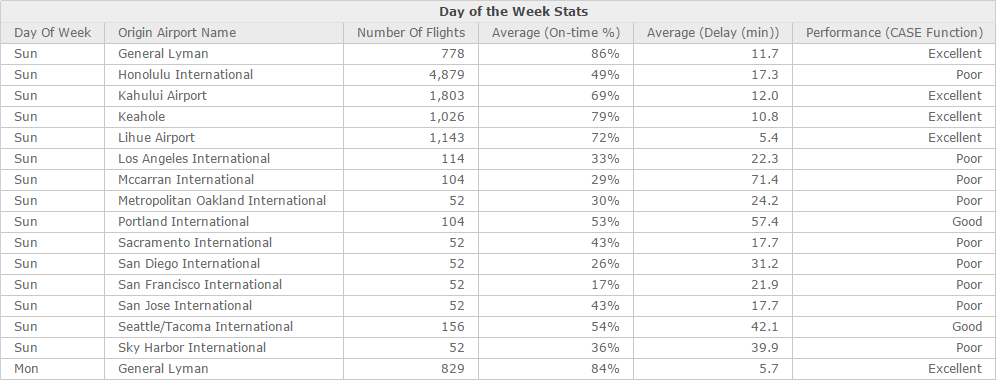996x380 pixels.
Task: Select the 17% on-time San Francisco cell
Action: (x=556, y=285)
